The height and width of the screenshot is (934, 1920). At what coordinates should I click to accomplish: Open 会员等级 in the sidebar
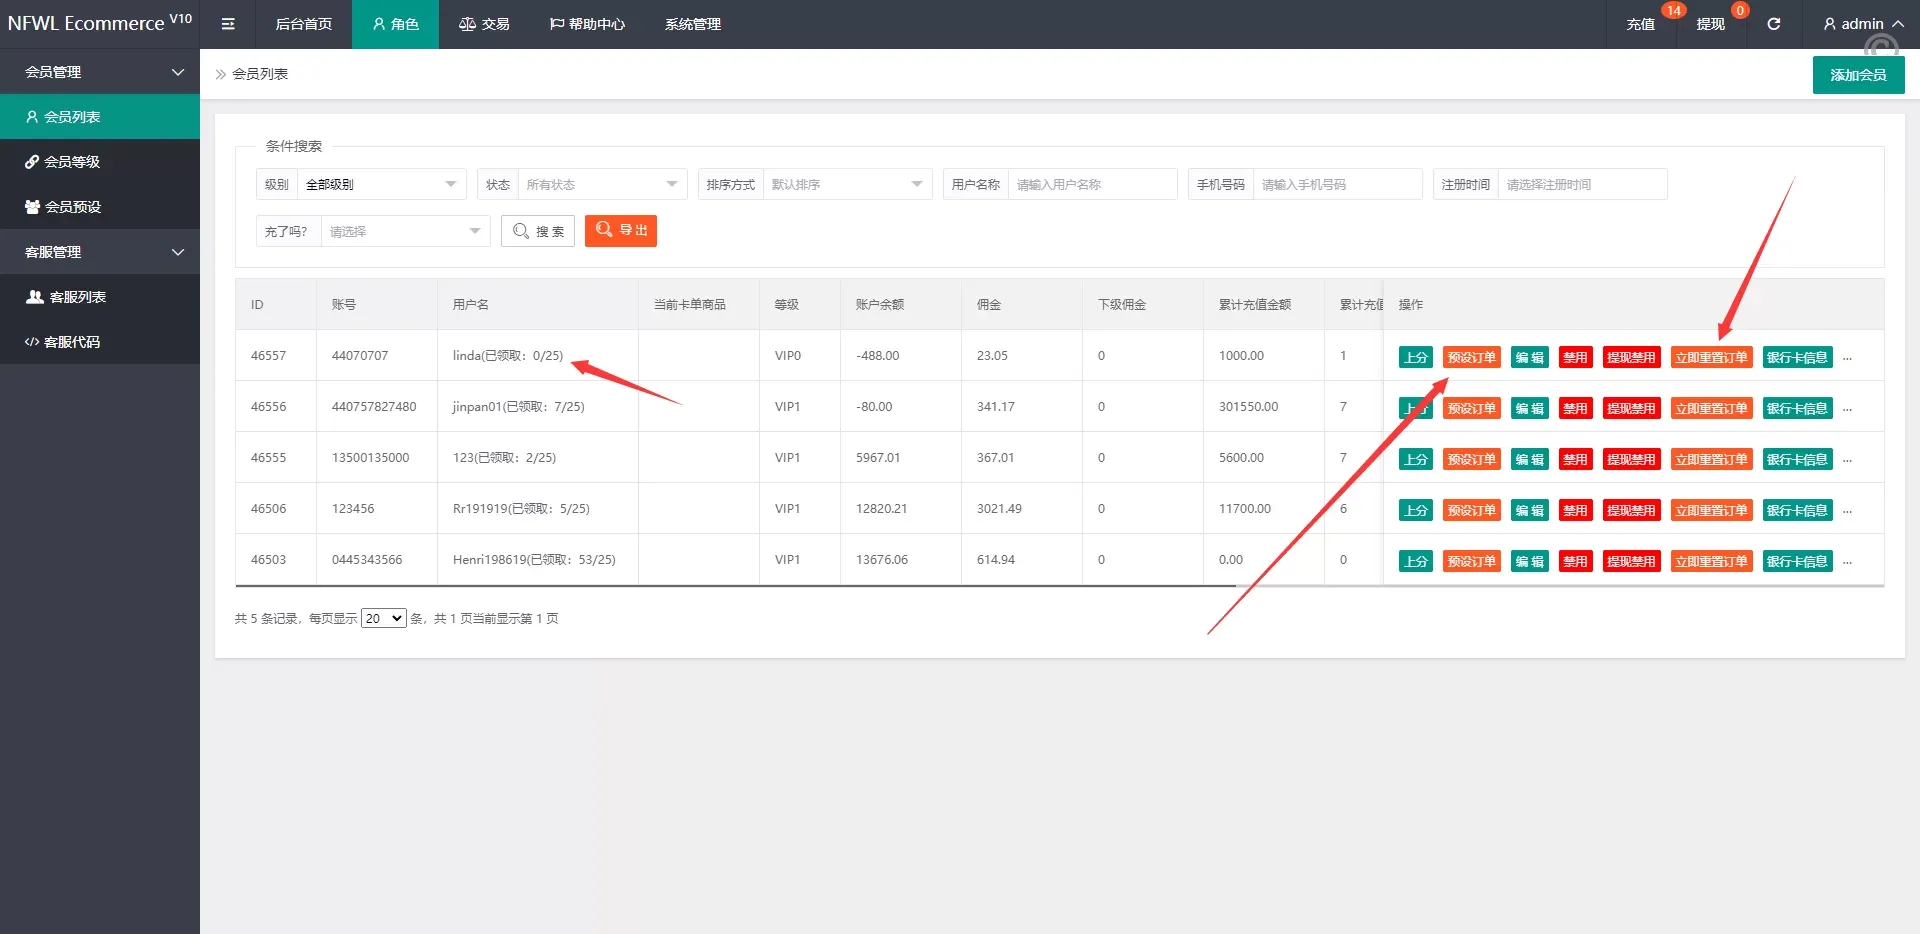click(x=72, y=162)
